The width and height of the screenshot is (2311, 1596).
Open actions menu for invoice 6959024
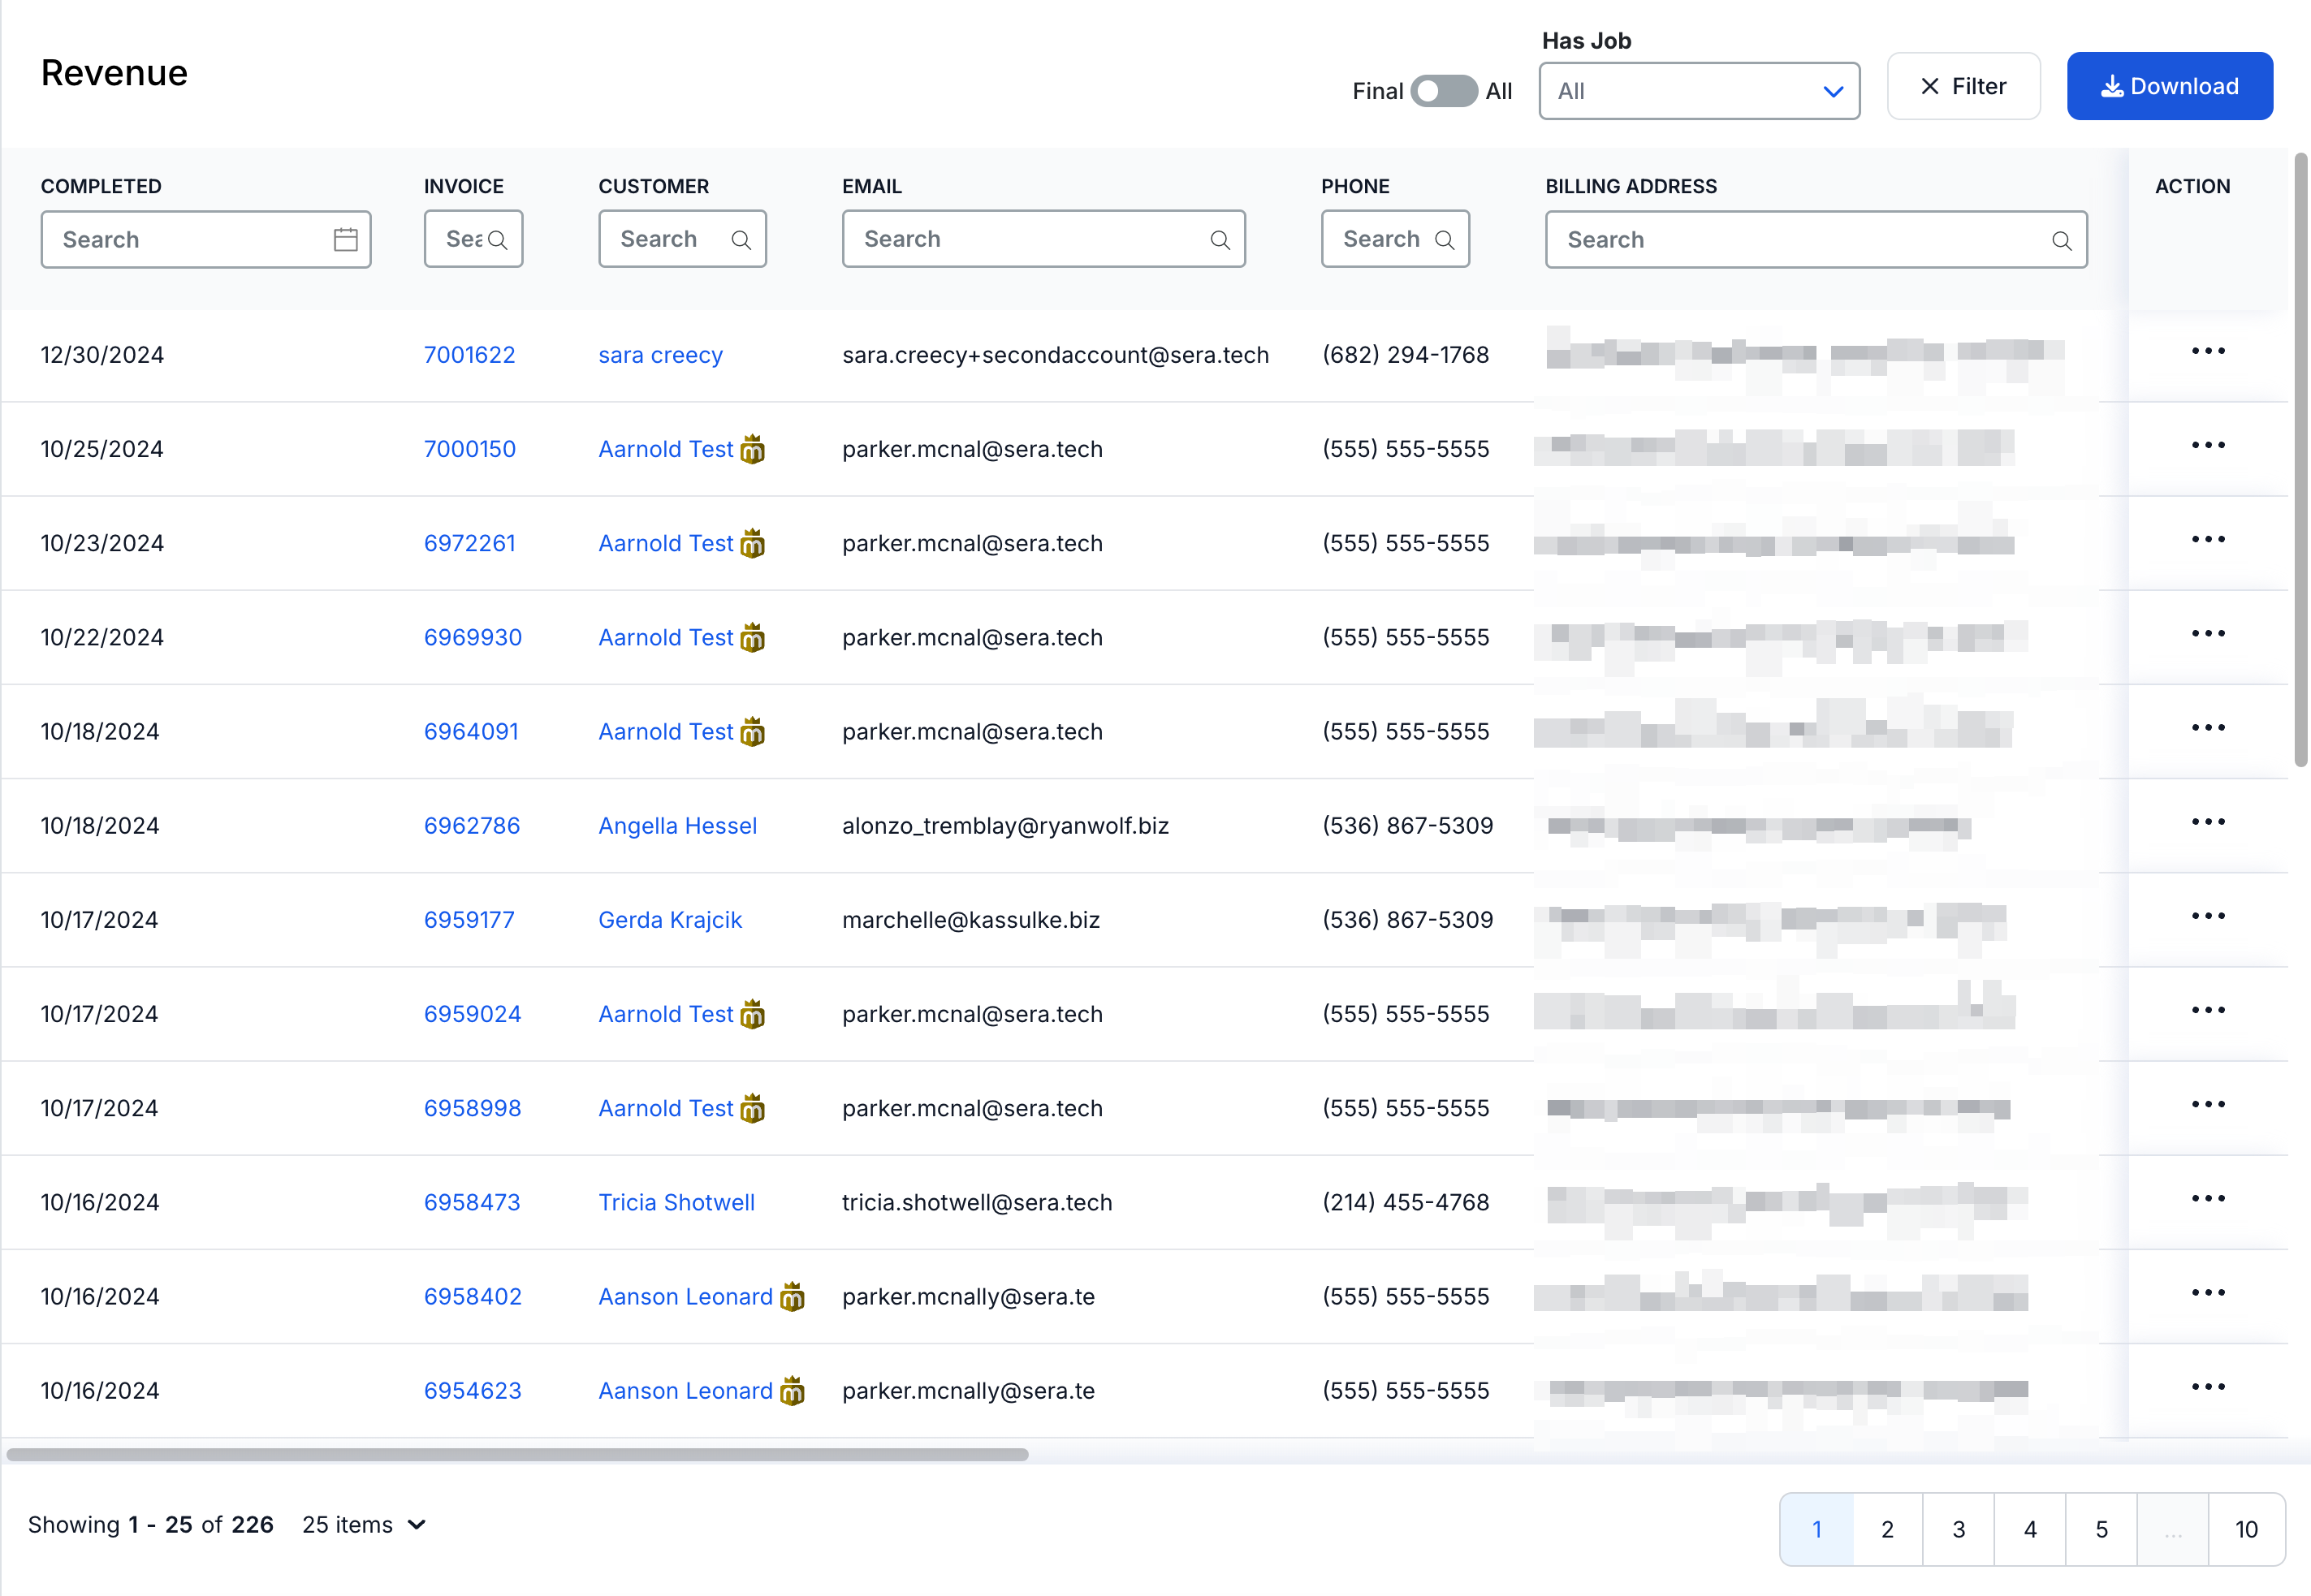coord(2207,1010)
